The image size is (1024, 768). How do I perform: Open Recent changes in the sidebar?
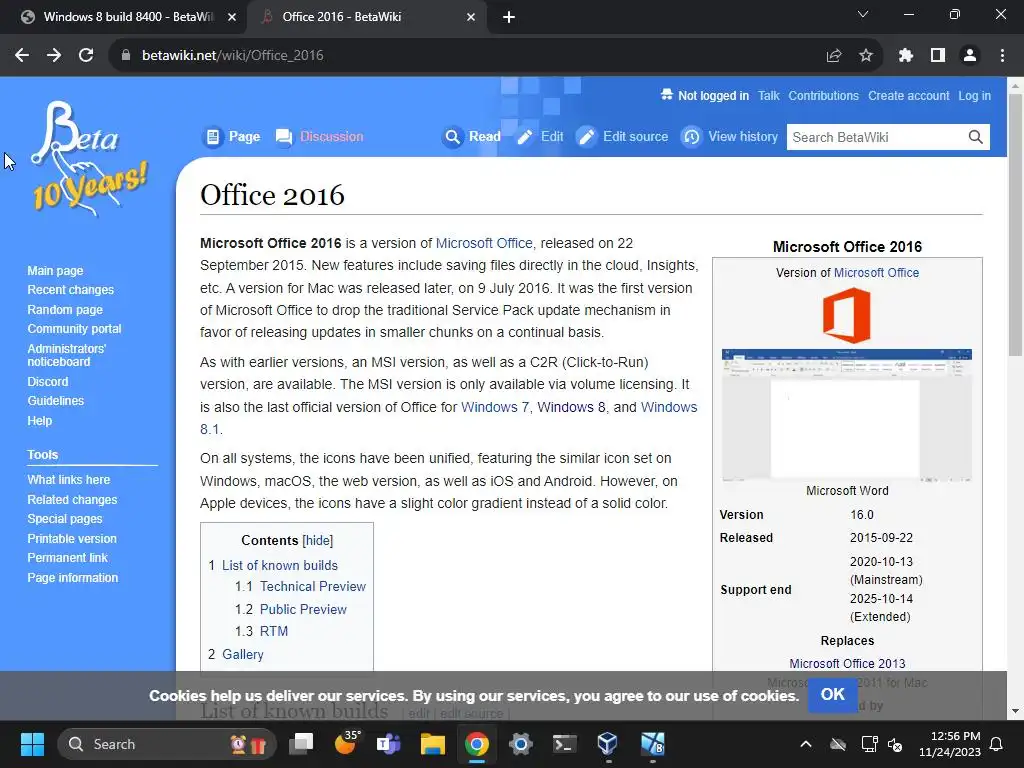tap(71, 289)
